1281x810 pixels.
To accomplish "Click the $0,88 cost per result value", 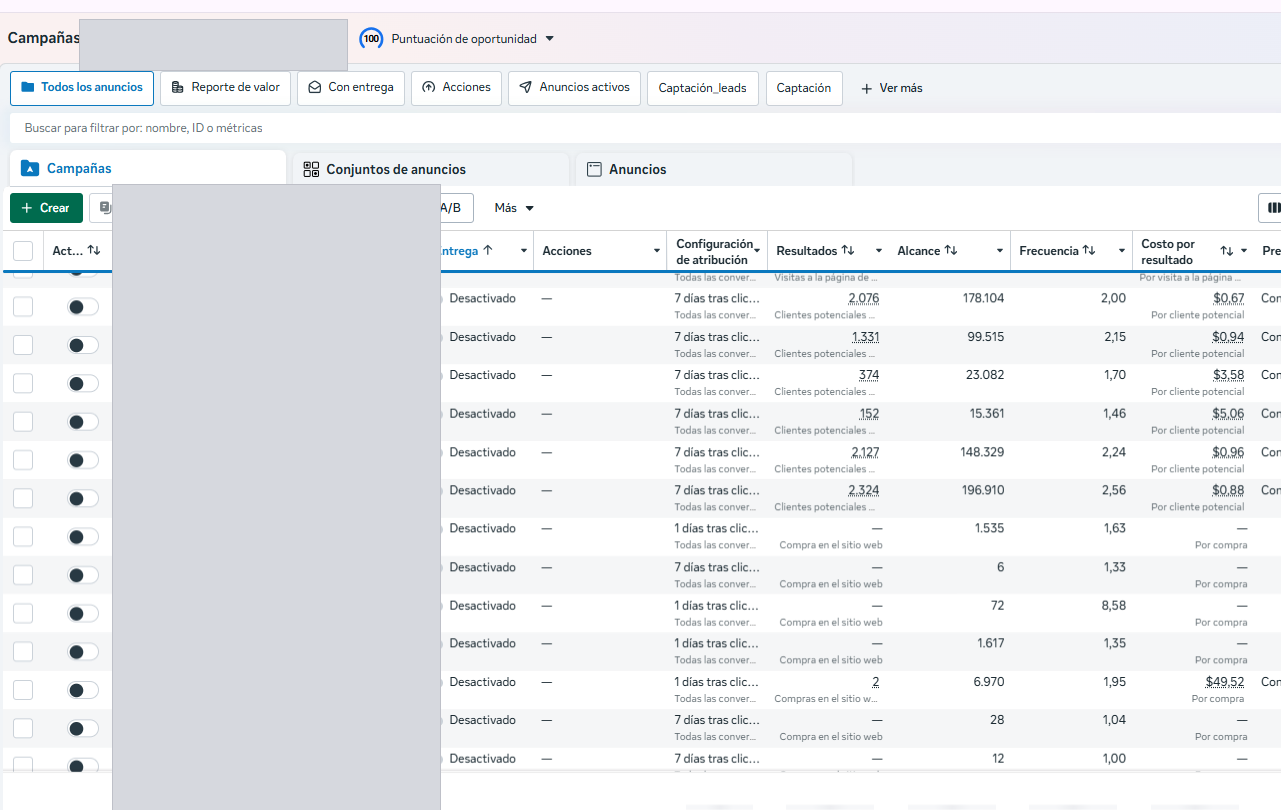I will 1228,490.
